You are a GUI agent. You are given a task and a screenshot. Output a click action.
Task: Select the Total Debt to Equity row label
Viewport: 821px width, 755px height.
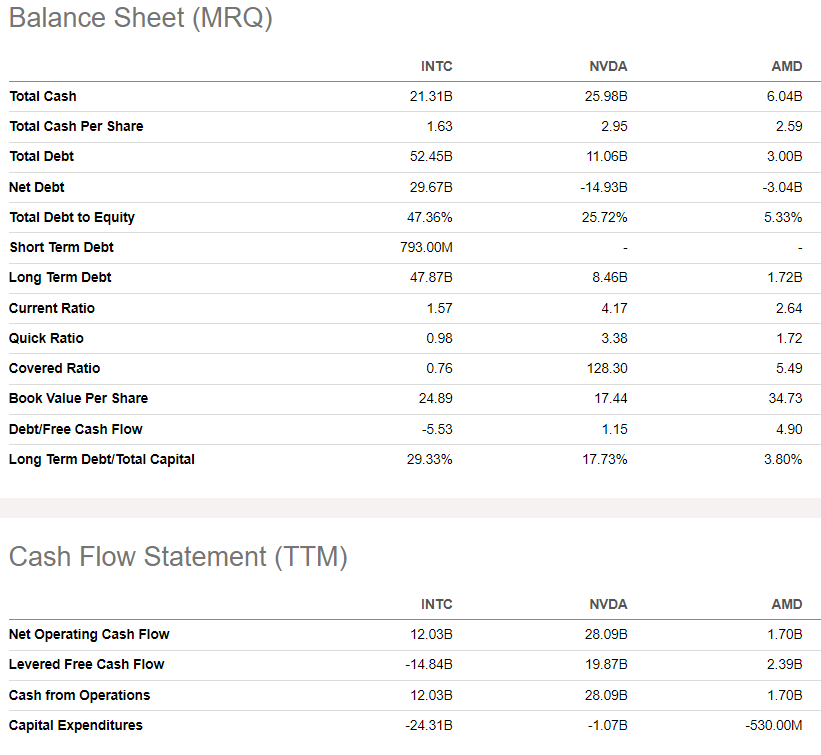[72, 217]
